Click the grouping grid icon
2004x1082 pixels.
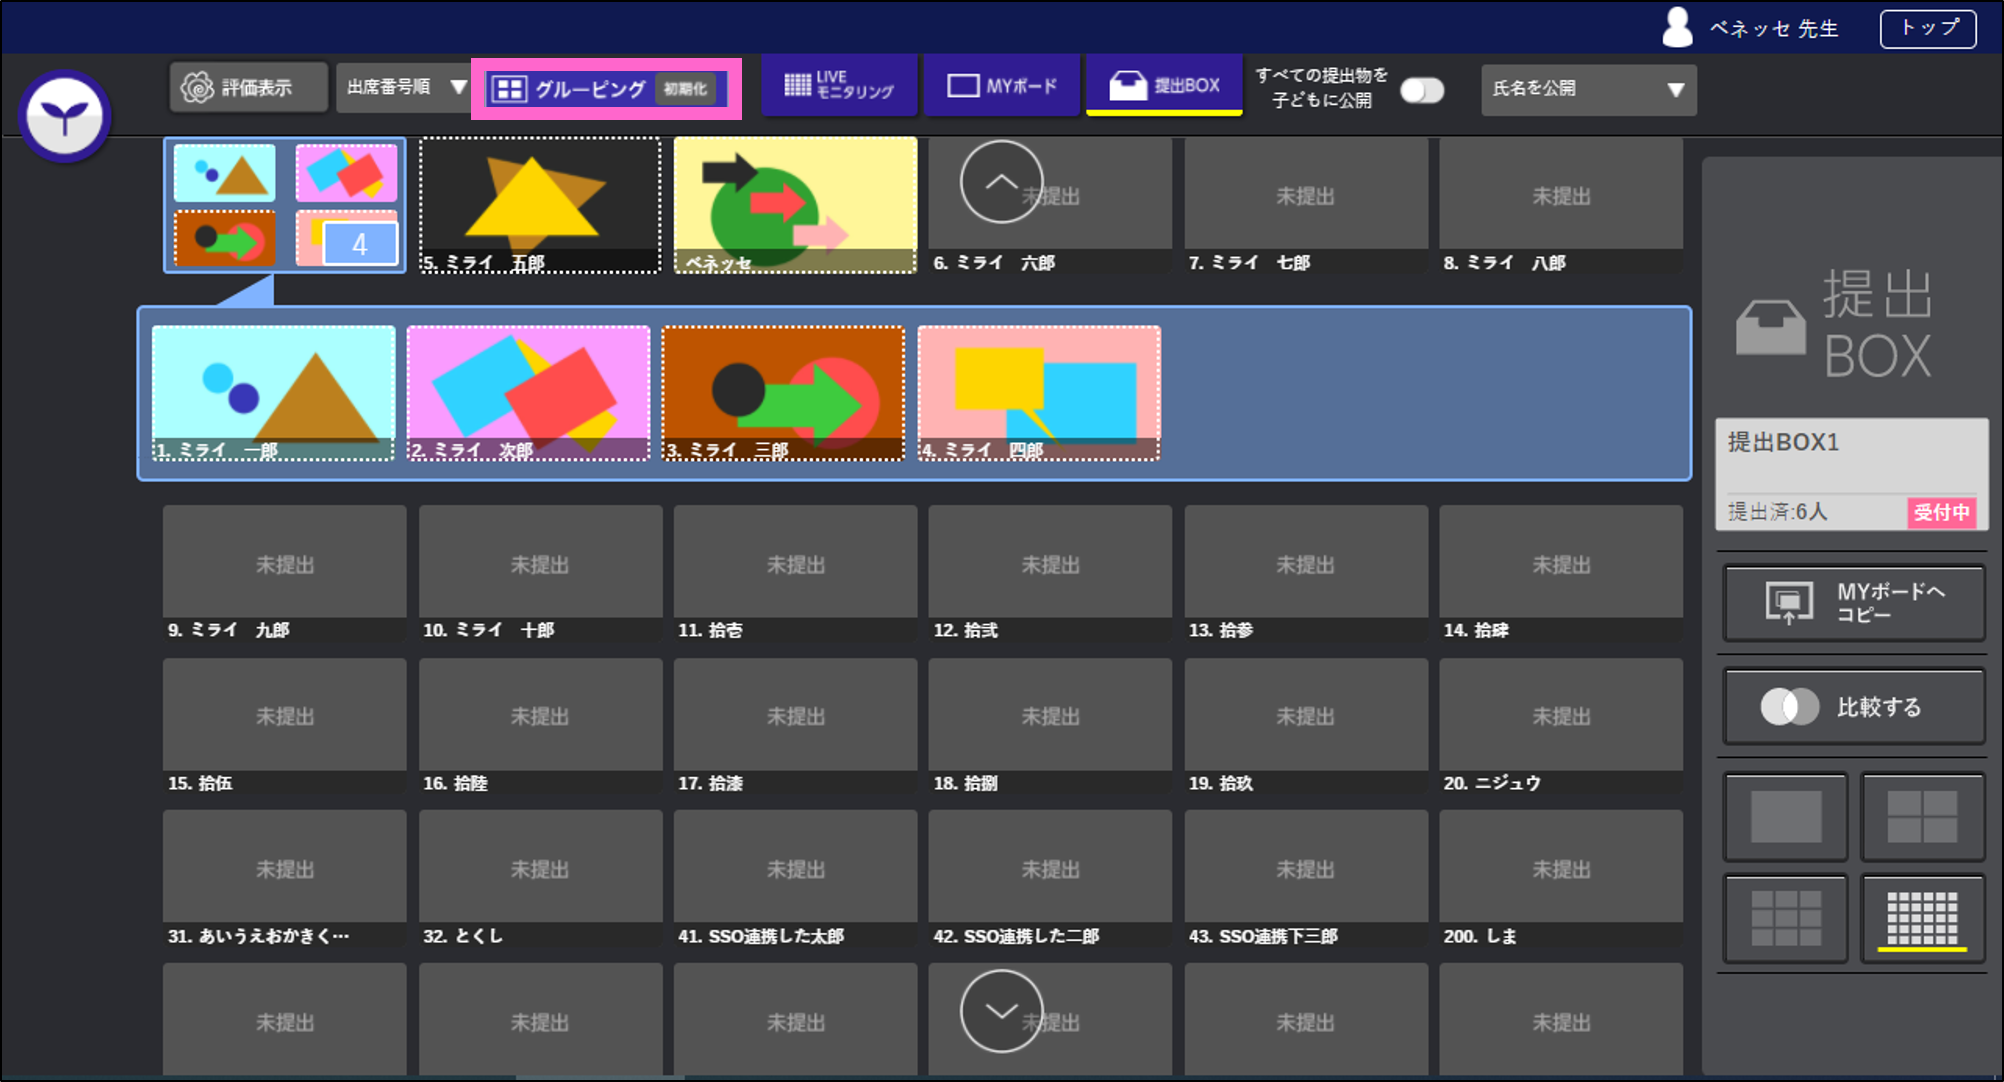click(509, 89)
